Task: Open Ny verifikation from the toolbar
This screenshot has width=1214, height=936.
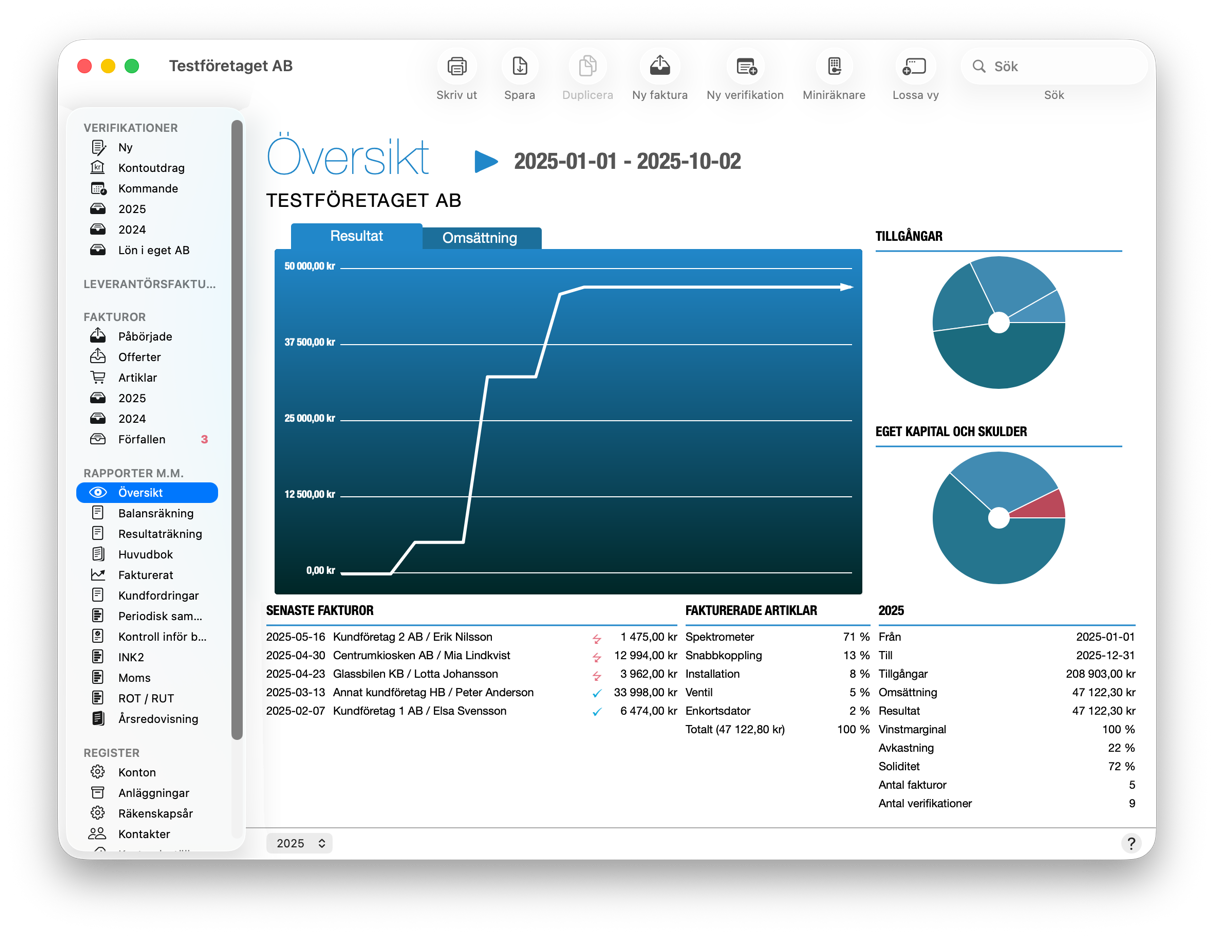Action: [746, 67]
